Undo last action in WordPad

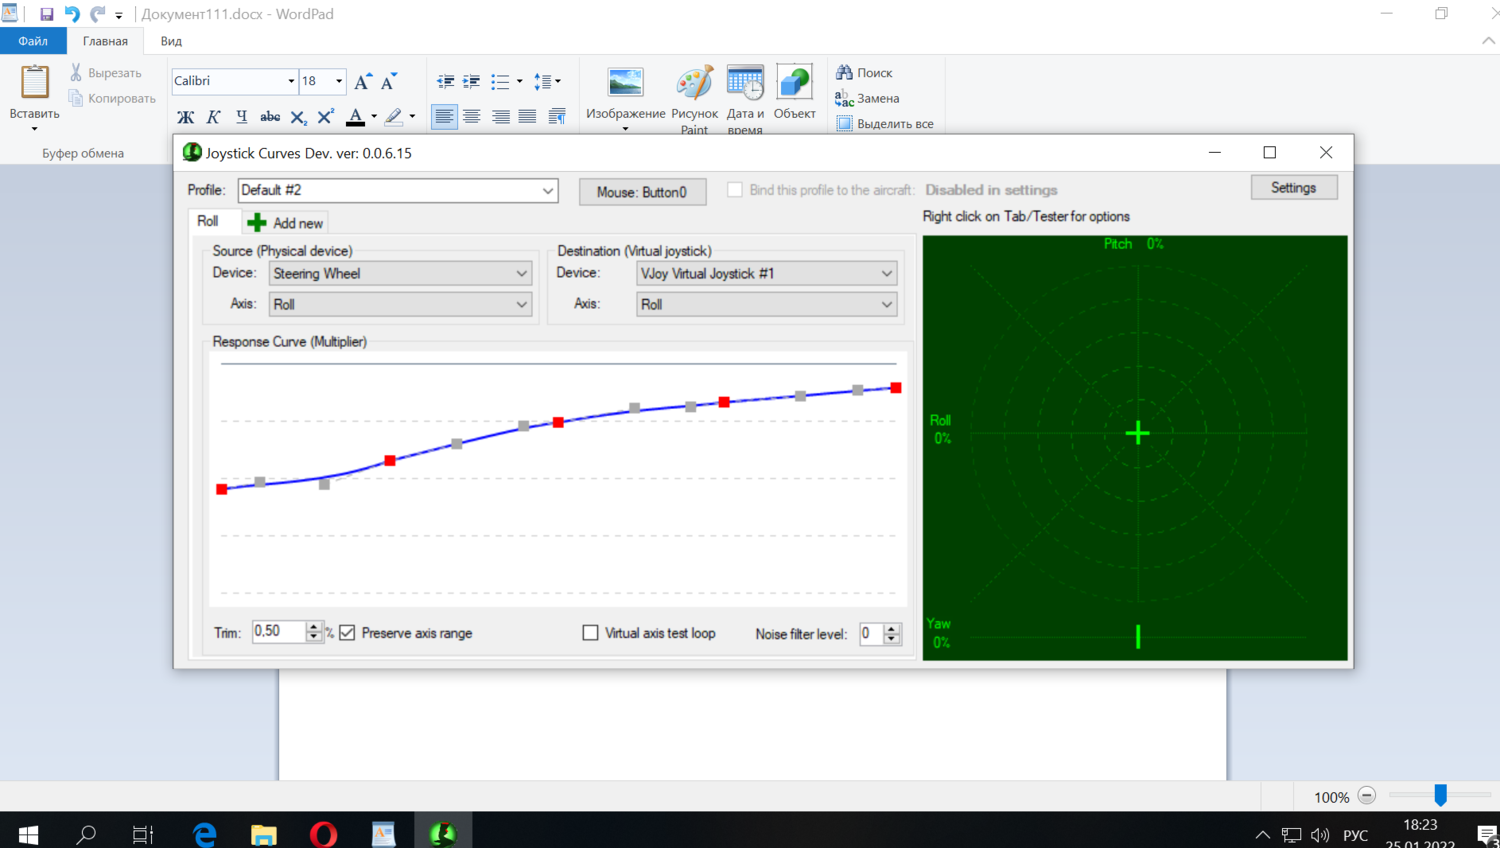(72, 14)
